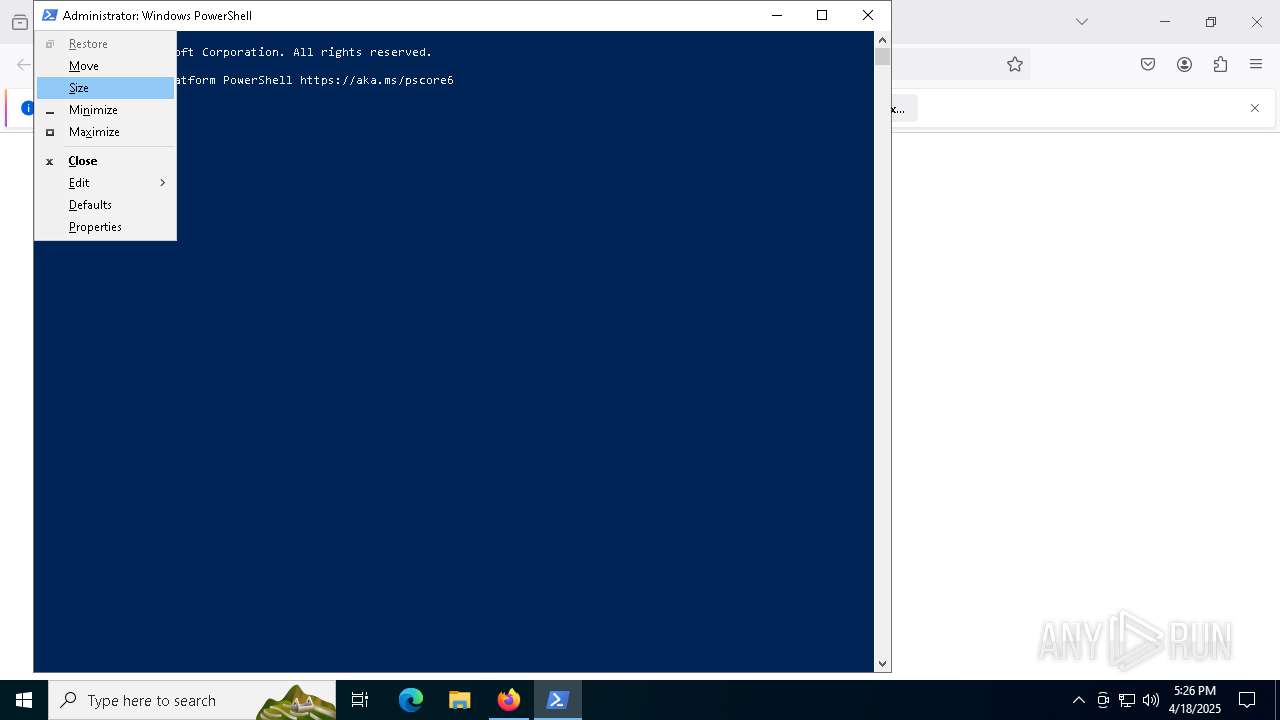Viewport: 1280px width, 720px height.
Task: Click the Firefox View icon
Action: [19, 22]
